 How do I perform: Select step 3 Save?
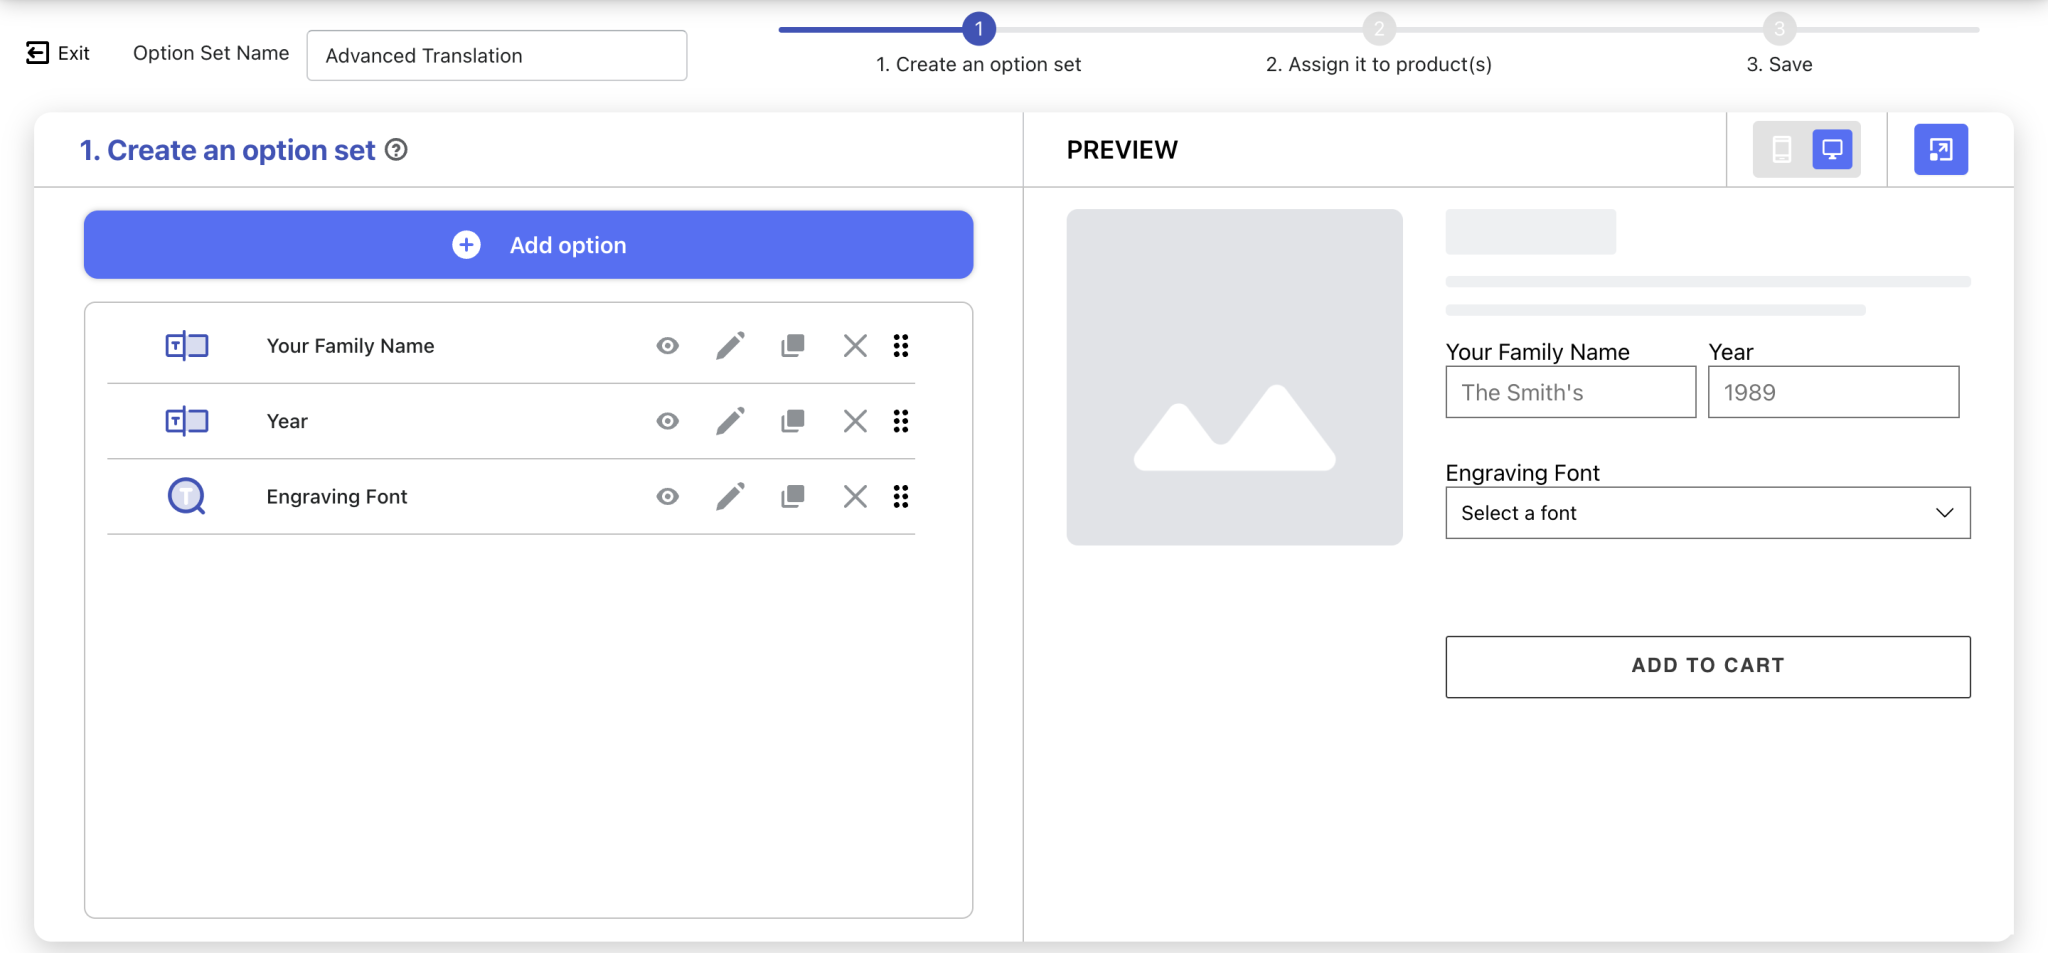1778,28
